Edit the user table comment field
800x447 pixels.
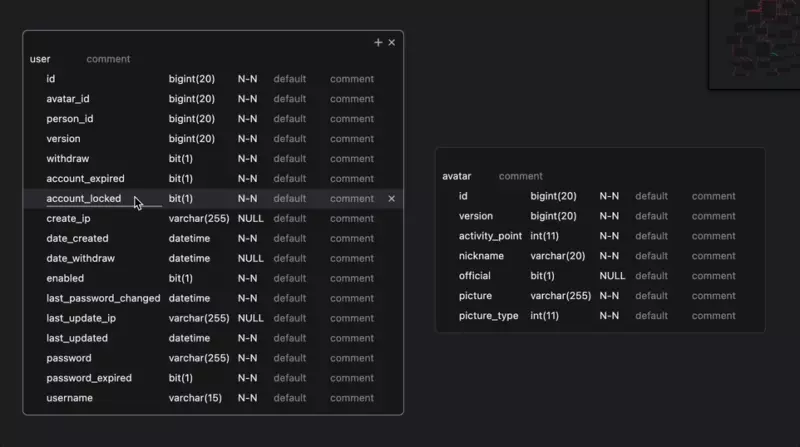click(108, 59)
